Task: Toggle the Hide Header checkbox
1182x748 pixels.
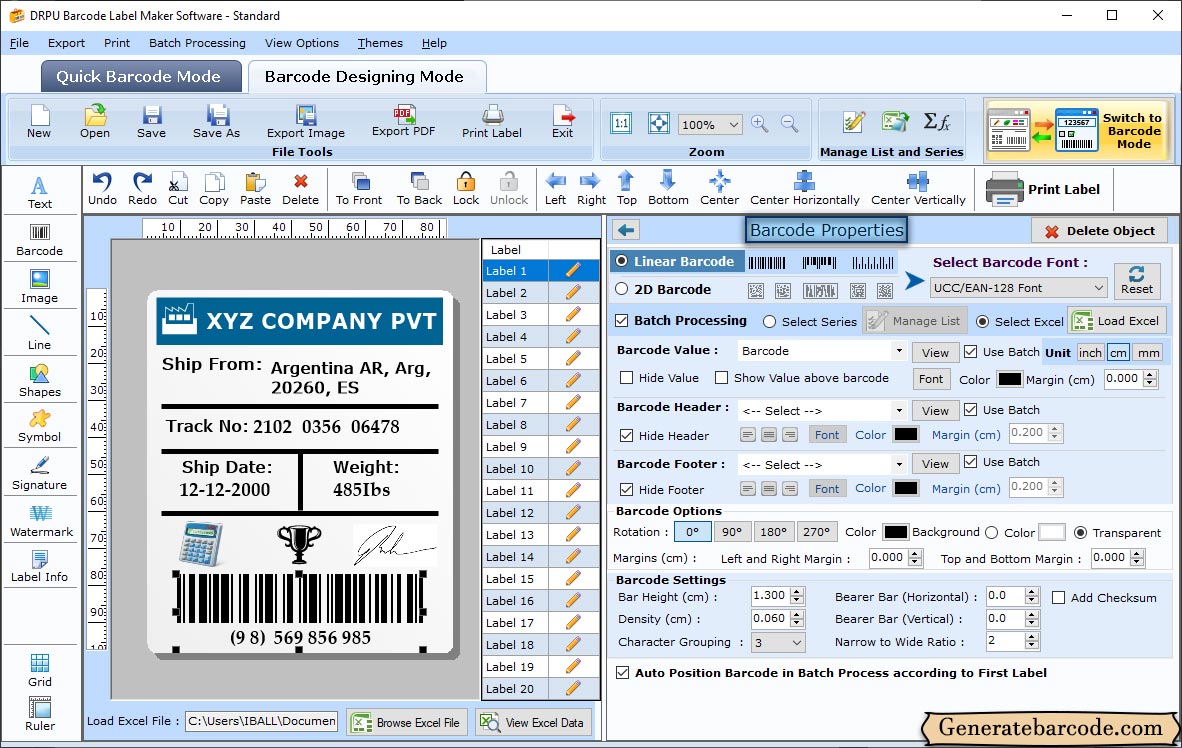Action: 626,436
